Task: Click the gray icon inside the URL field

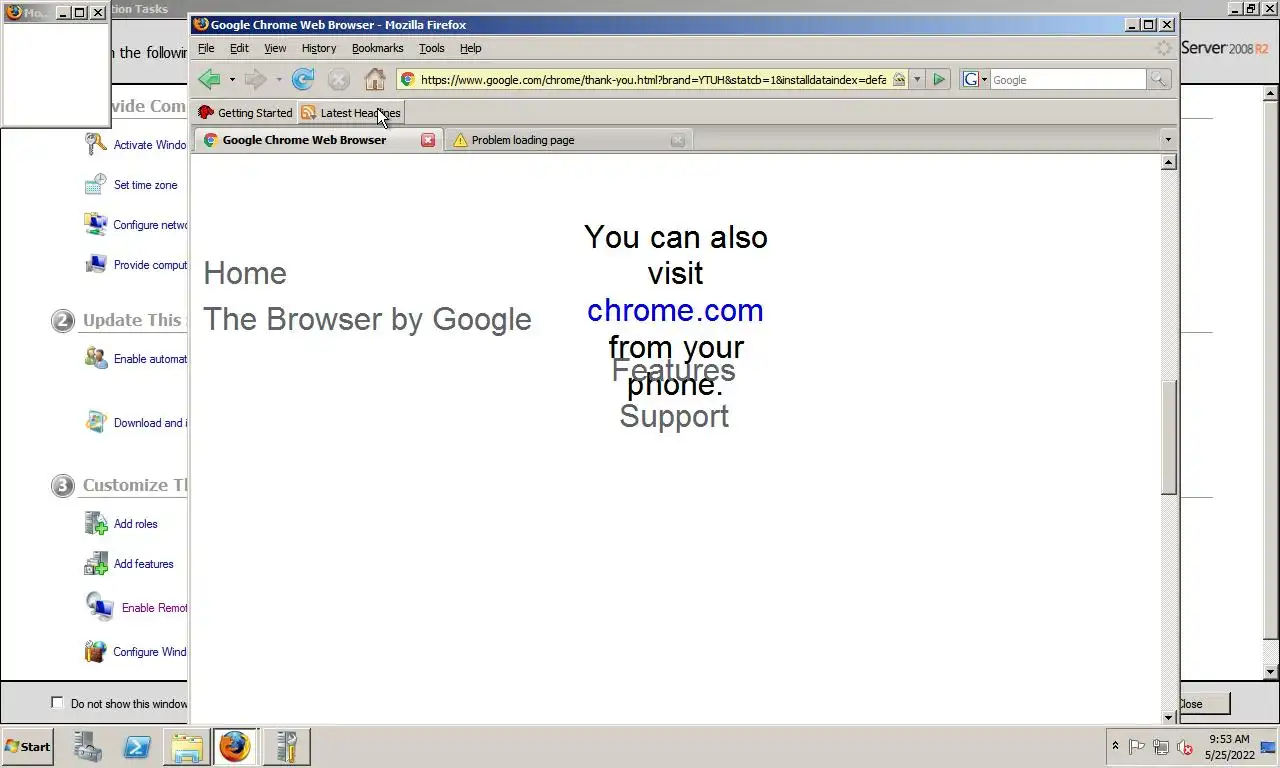Action: coord(898,79)
